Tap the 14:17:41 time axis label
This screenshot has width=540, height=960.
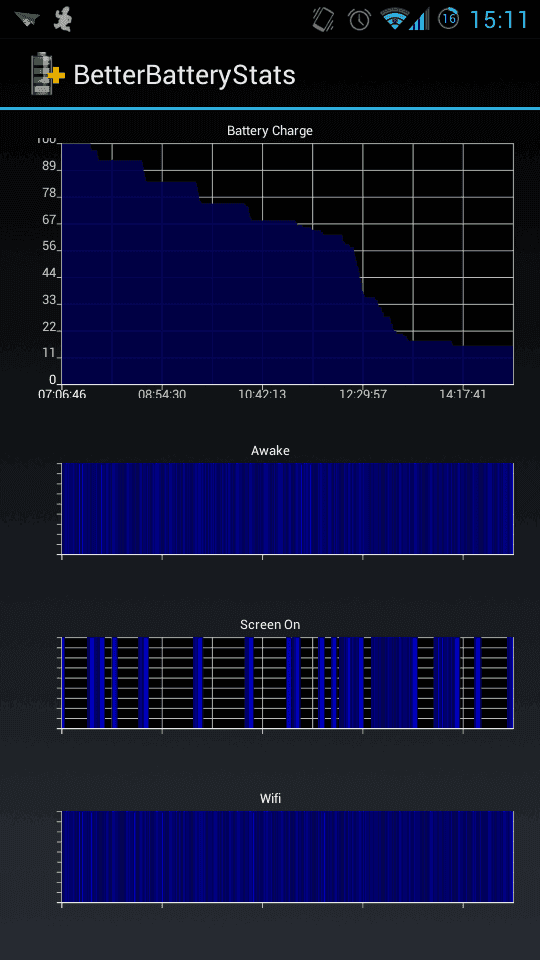(463, 394)
